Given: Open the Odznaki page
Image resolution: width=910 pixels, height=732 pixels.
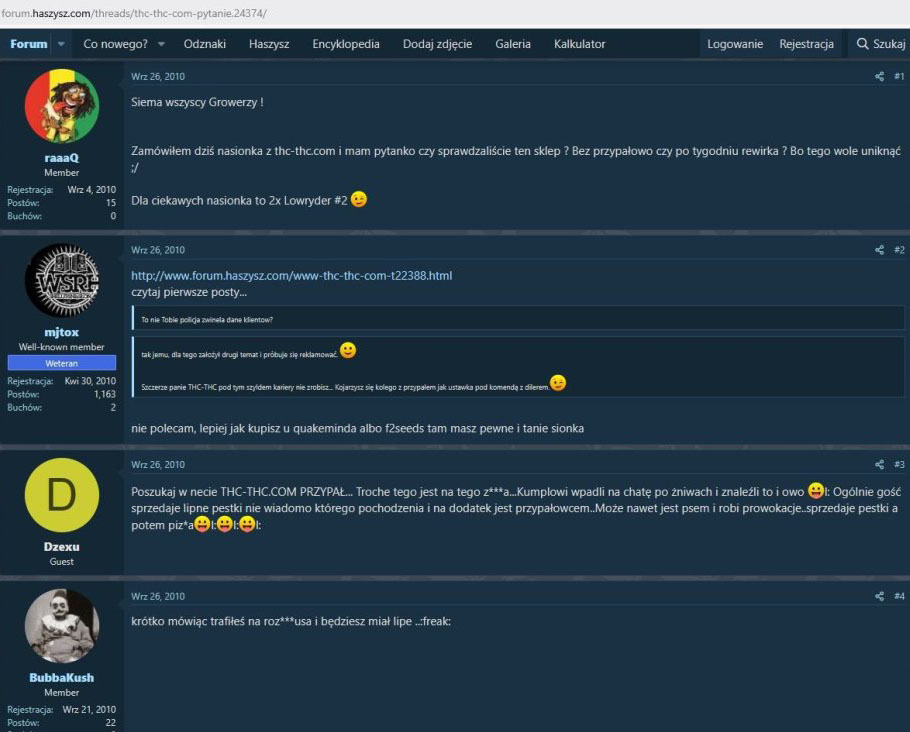Looking at the screenshot, I should pyautogui.click(x=204, y=44).
